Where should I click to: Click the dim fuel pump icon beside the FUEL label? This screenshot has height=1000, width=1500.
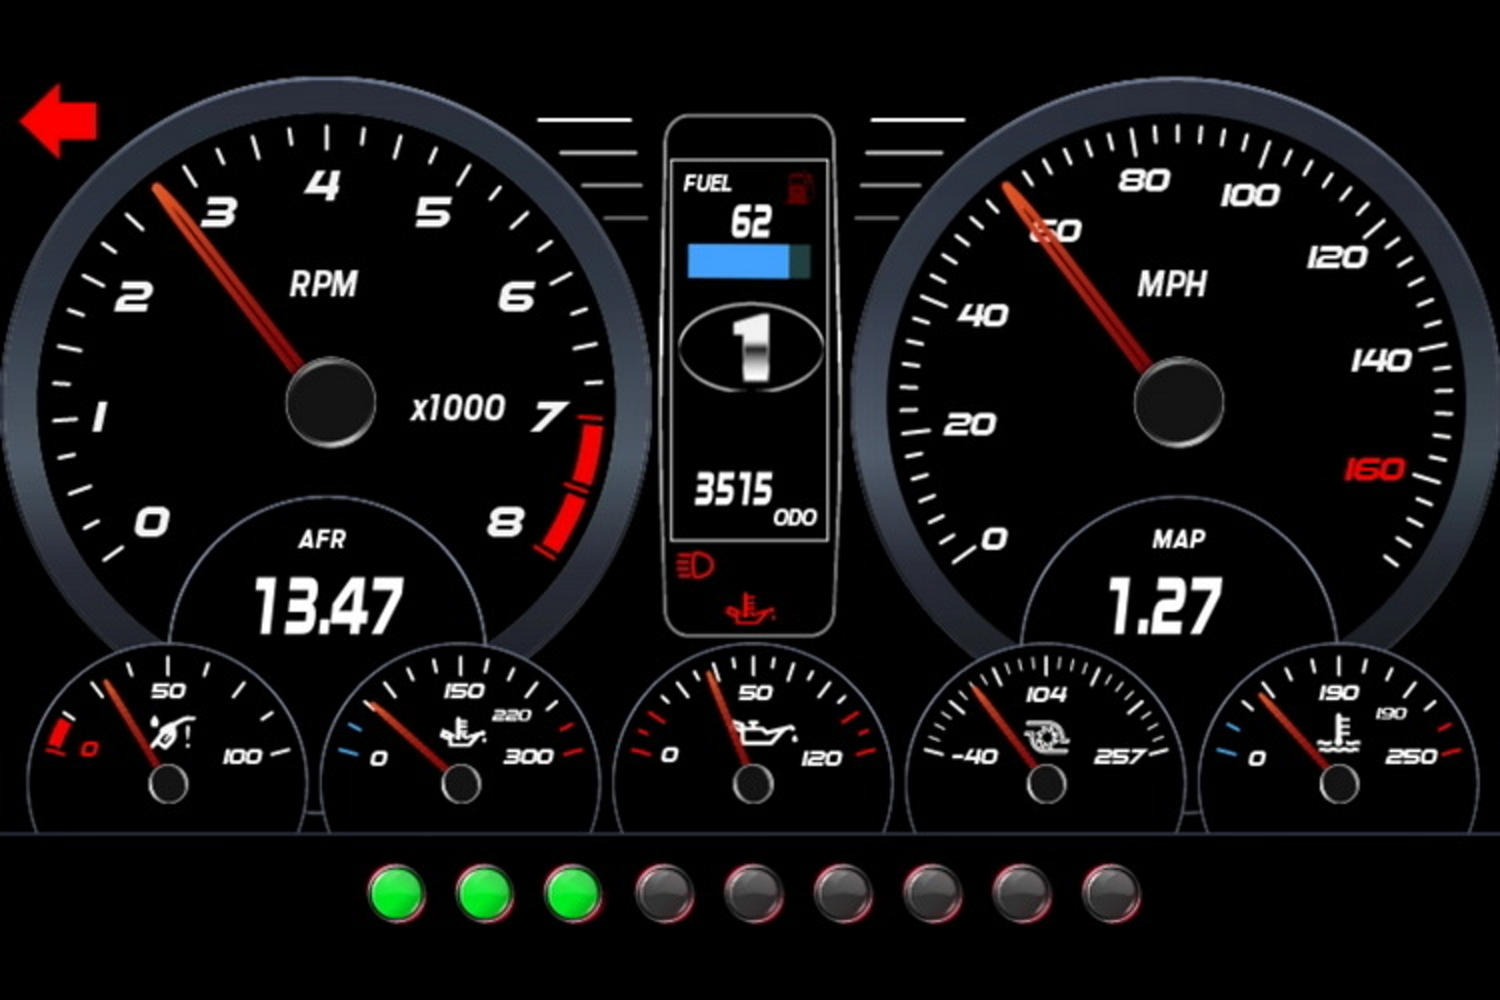pyautogui.click(x=798, y=187)
